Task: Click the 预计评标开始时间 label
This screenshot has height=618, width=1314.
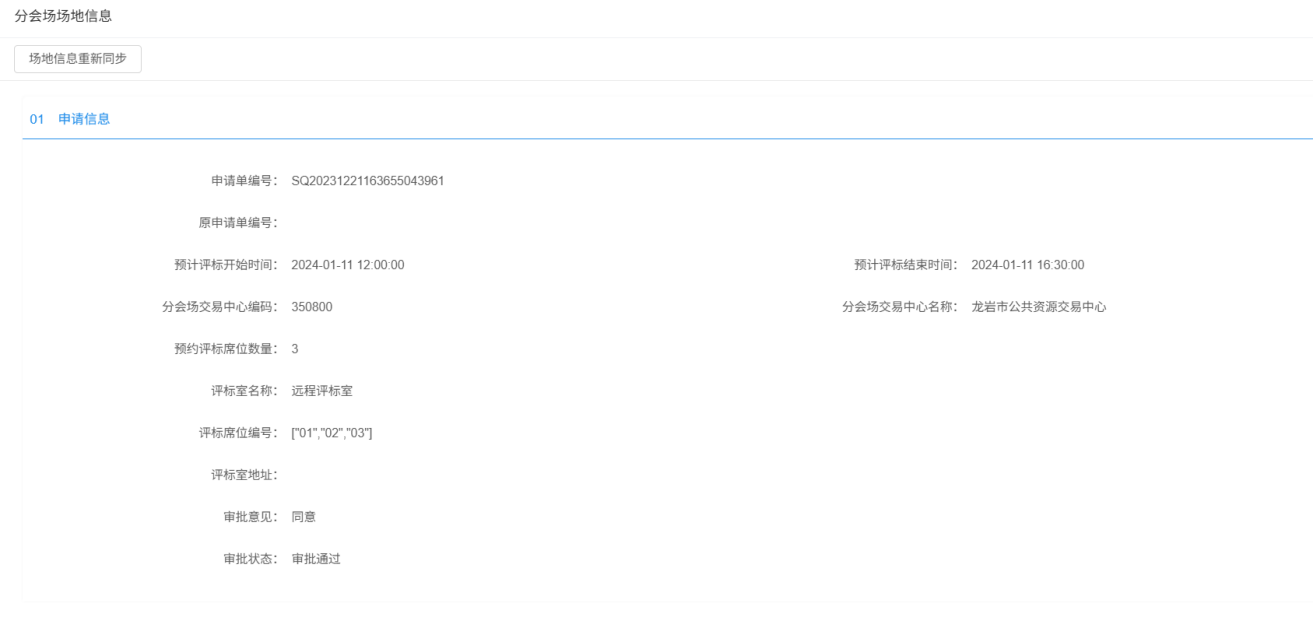Action: tap(226, 265)
